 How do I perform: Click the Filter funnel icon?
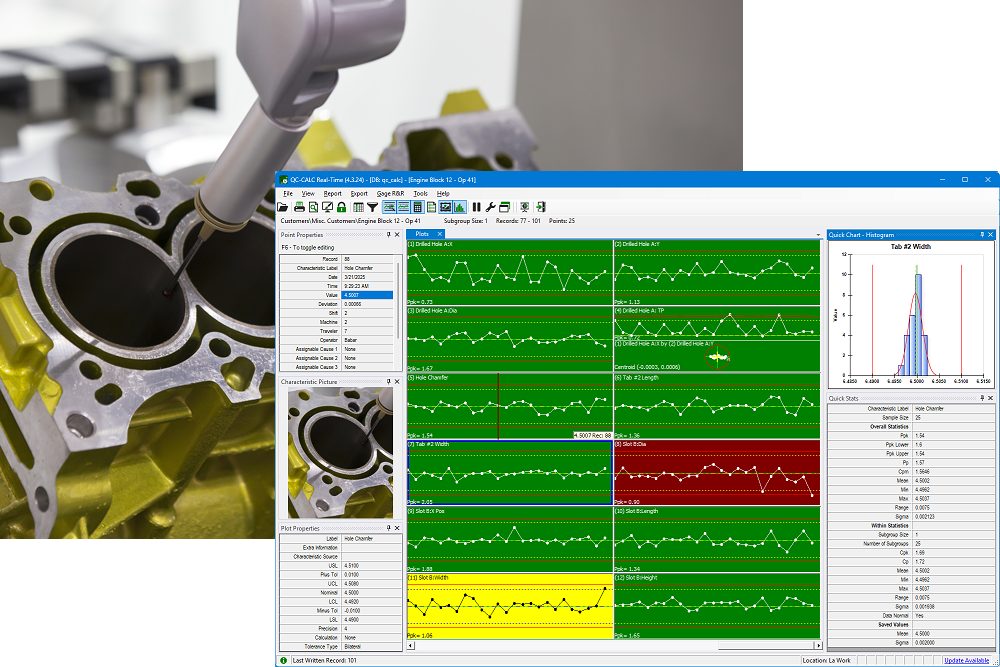point(372,207)
